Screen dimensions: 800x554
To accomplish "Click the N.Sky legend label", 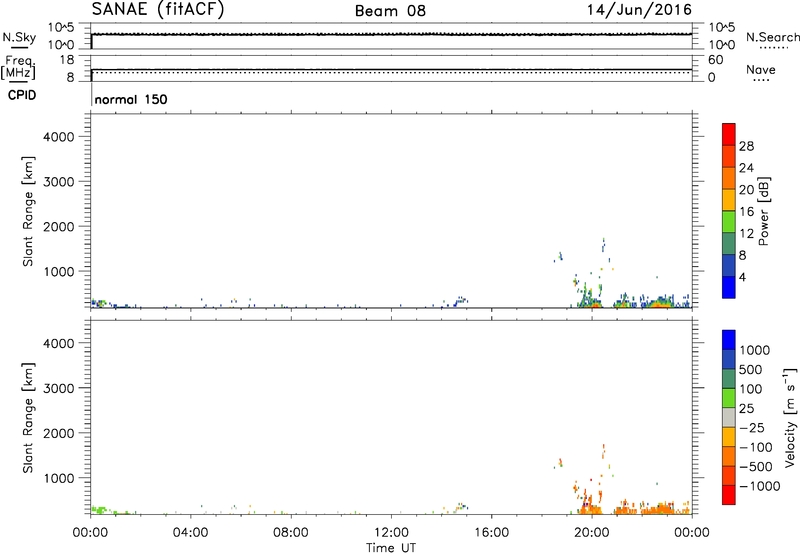I will tap(19, 37).
